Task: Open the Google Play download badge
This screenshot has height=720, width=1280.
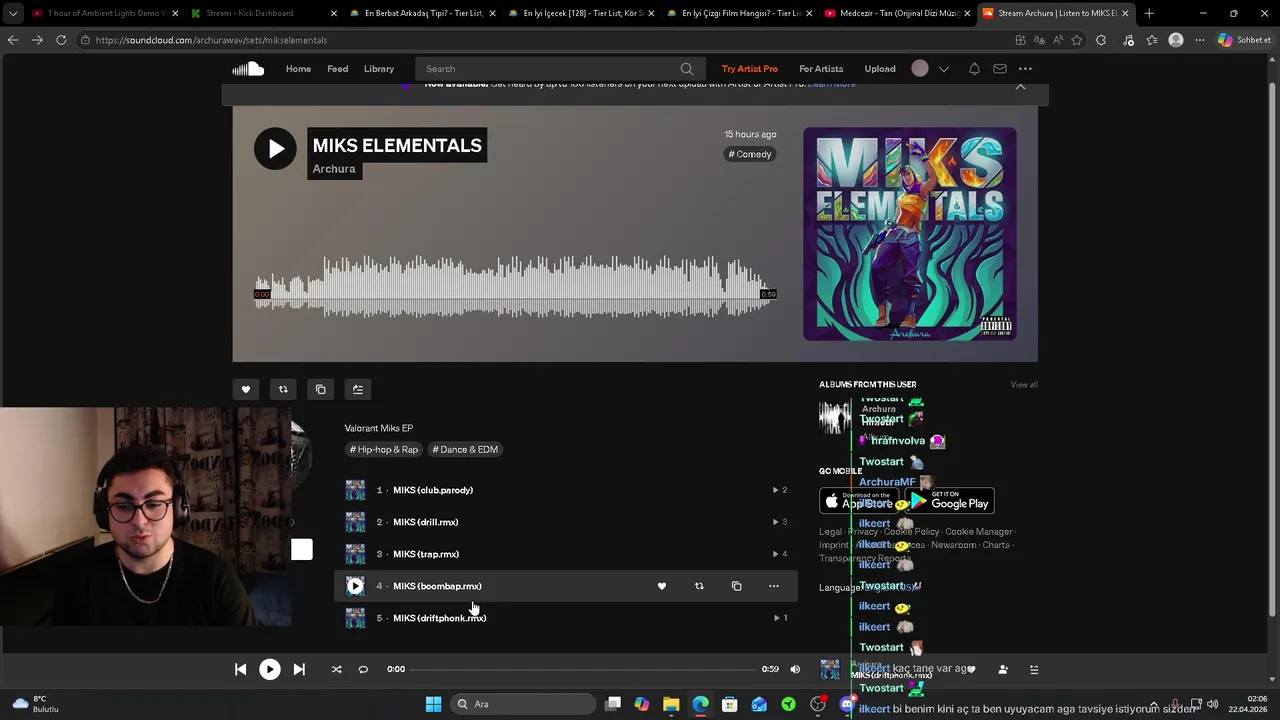Action: pyautogui.click(x=951, y=501)
